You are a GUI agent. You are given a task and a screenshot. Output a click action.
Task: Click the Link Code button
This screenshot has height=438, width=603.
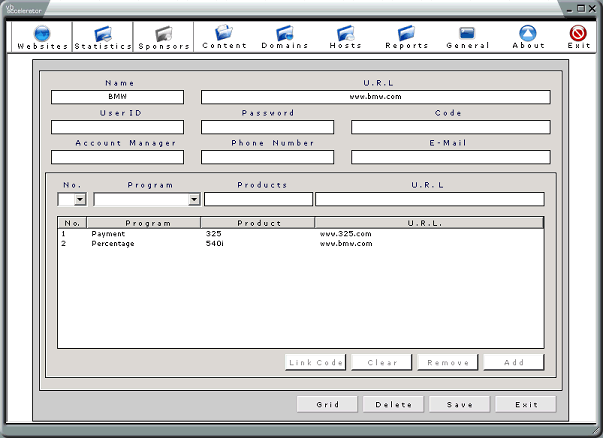point(315,362)
